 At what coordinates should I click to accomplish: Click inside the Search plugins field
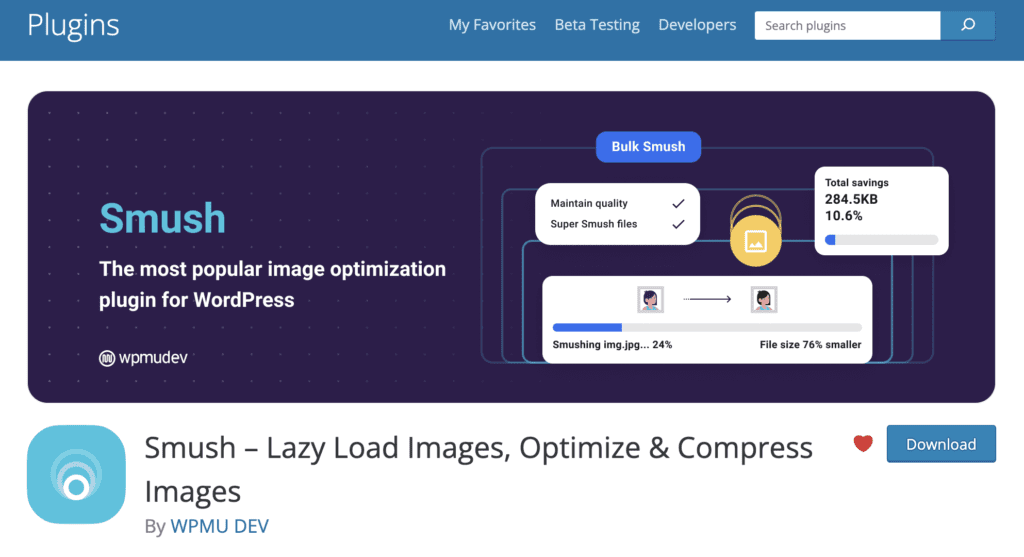847,25
